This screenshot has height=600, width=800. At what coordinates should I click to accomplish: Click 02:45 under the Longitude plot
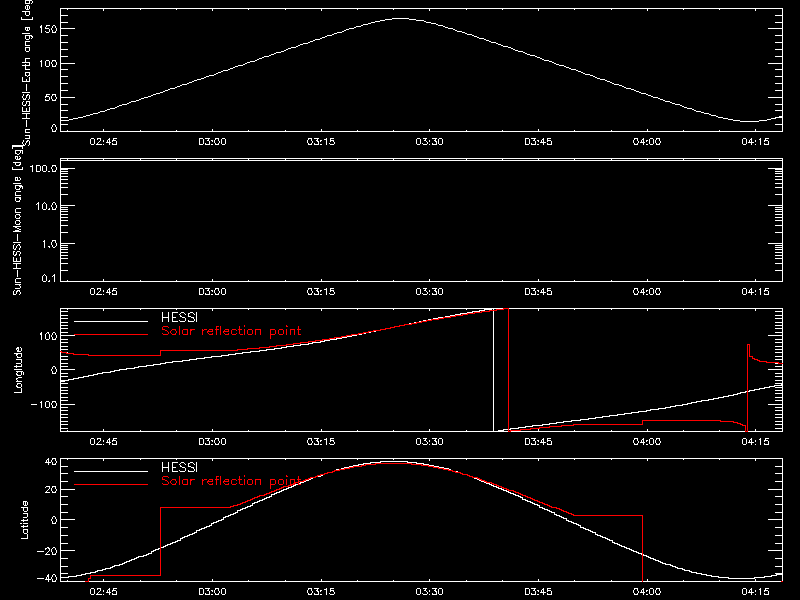104,442
